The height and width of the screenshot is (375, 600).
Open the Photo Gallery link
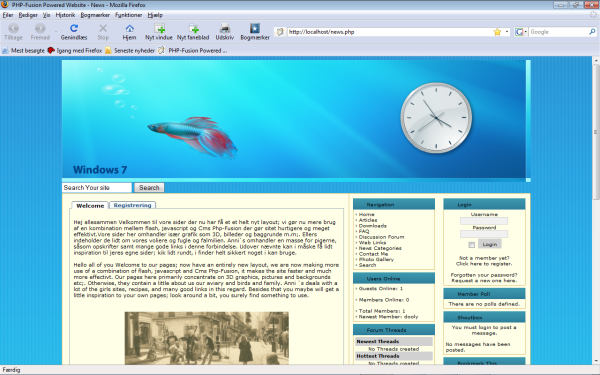pyautogui.click(x=376, y=259)
